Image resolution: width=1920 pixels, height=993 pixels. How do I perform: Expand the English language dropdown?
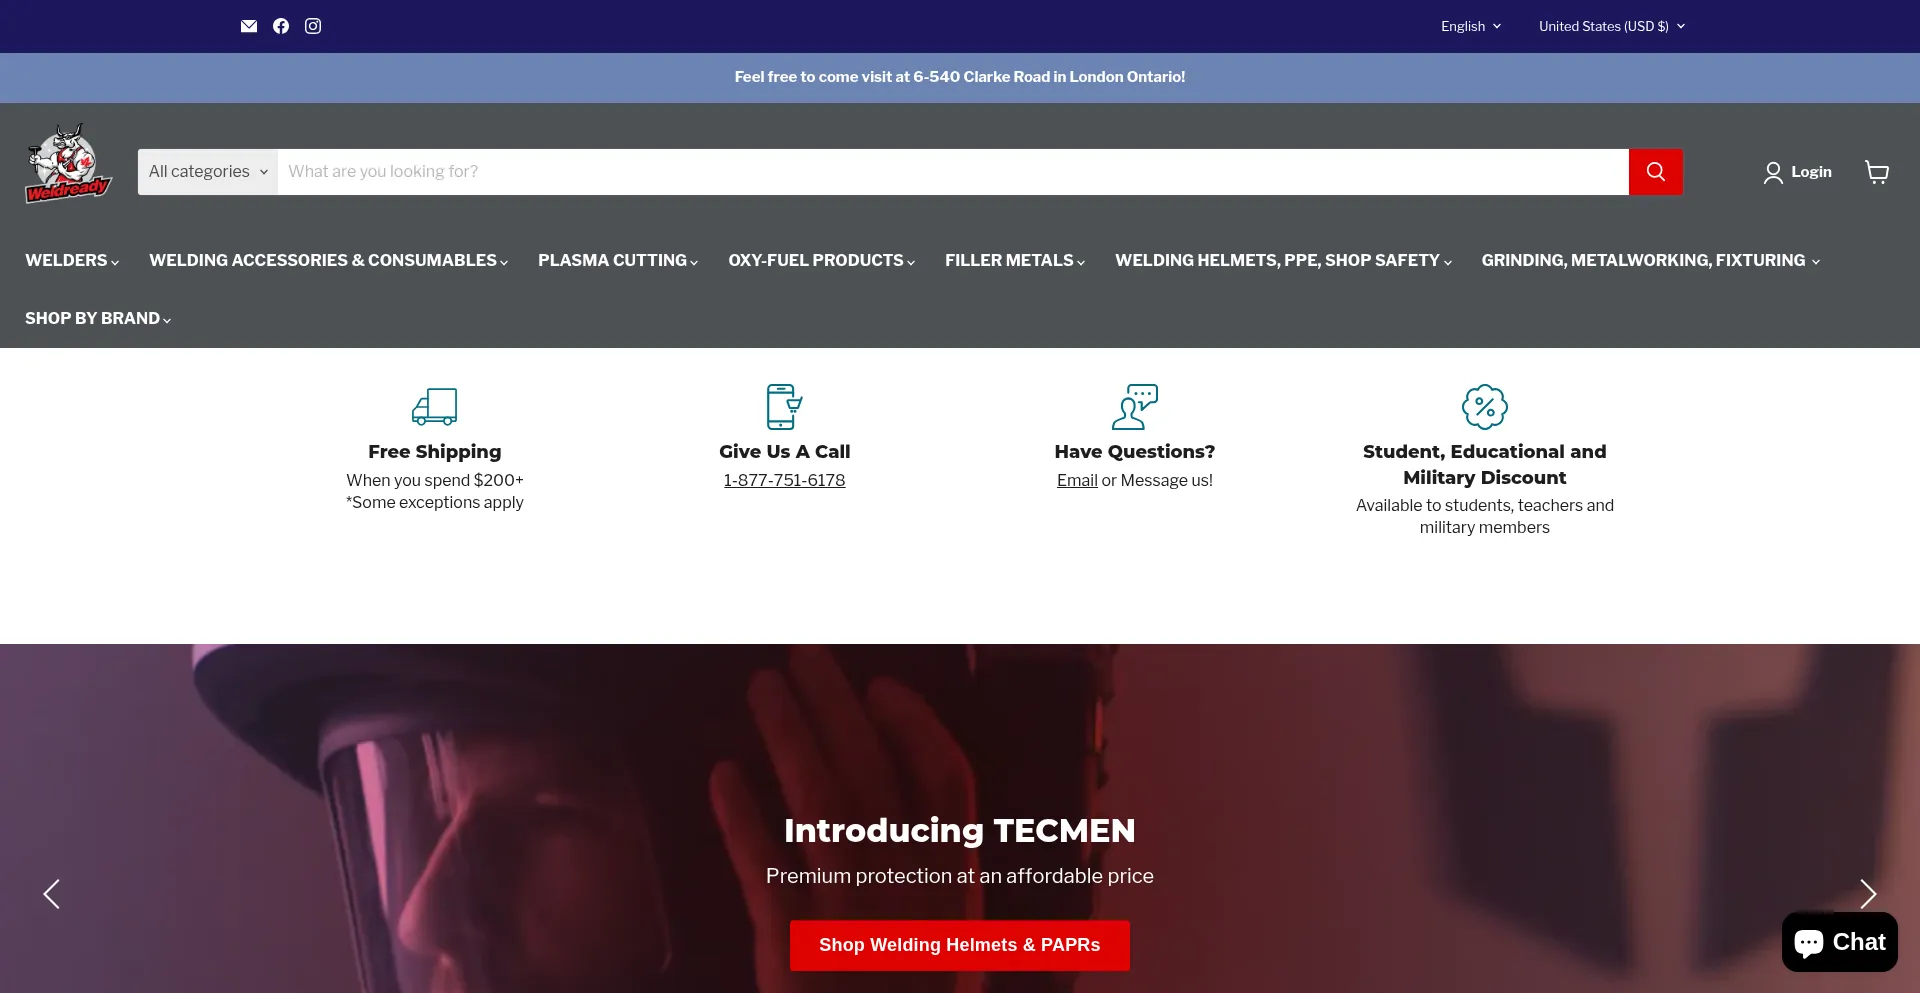click(1470, 26)
